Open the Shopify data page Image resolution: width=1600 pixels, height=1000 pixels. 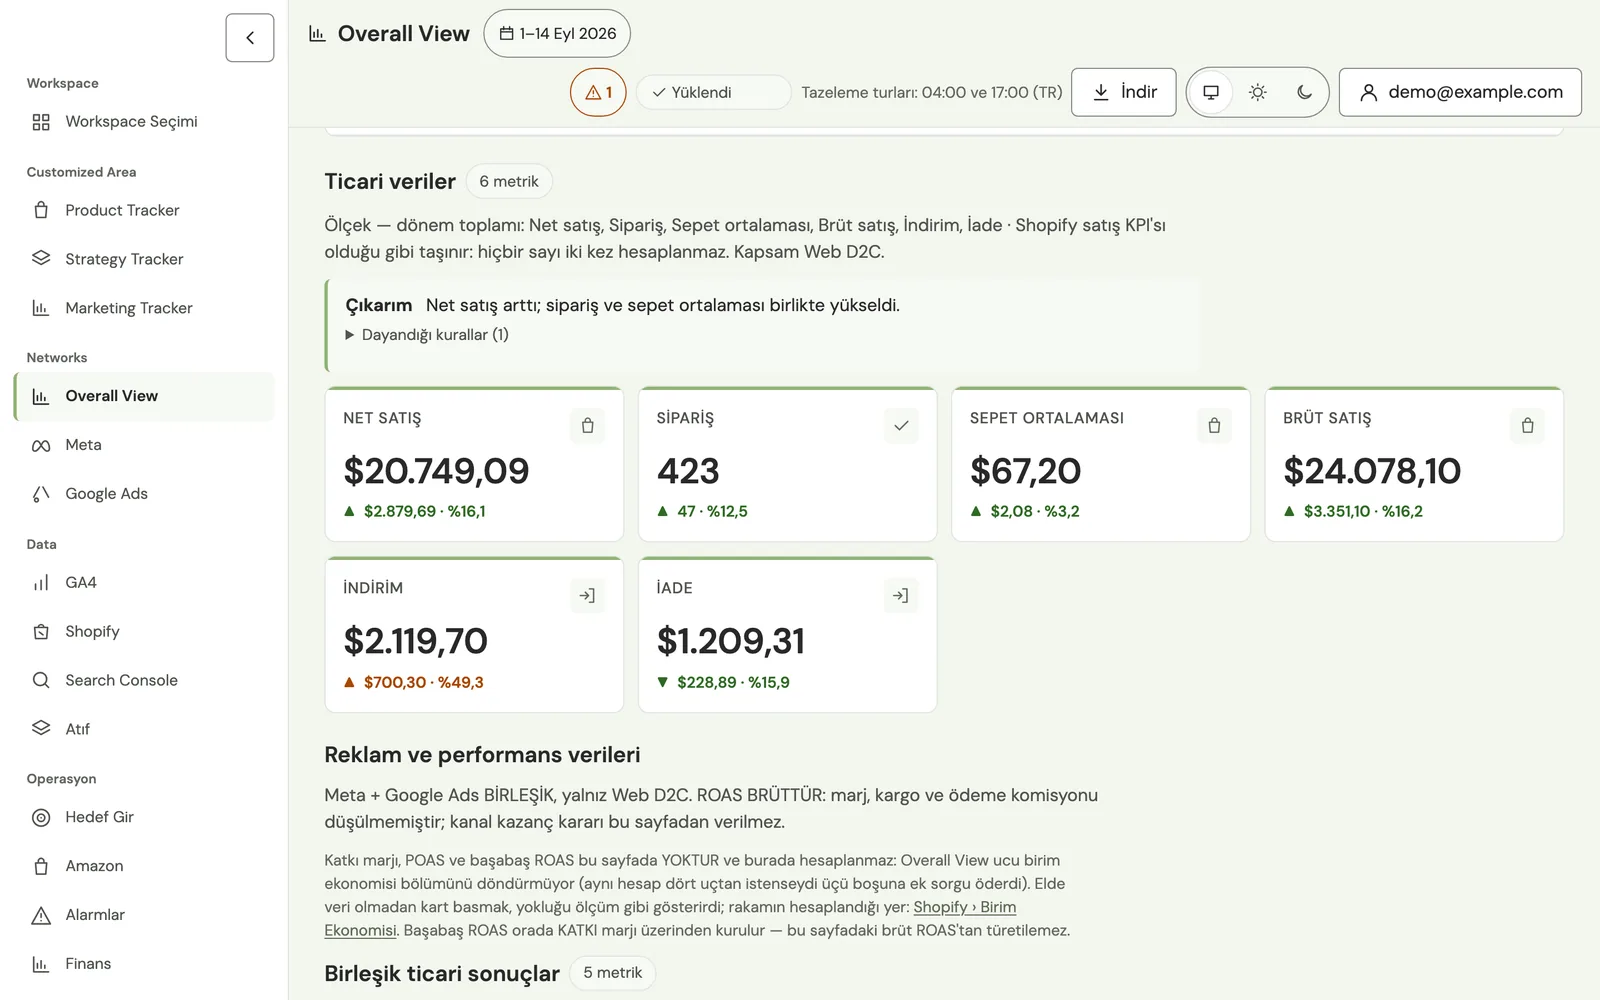[144, 631]
